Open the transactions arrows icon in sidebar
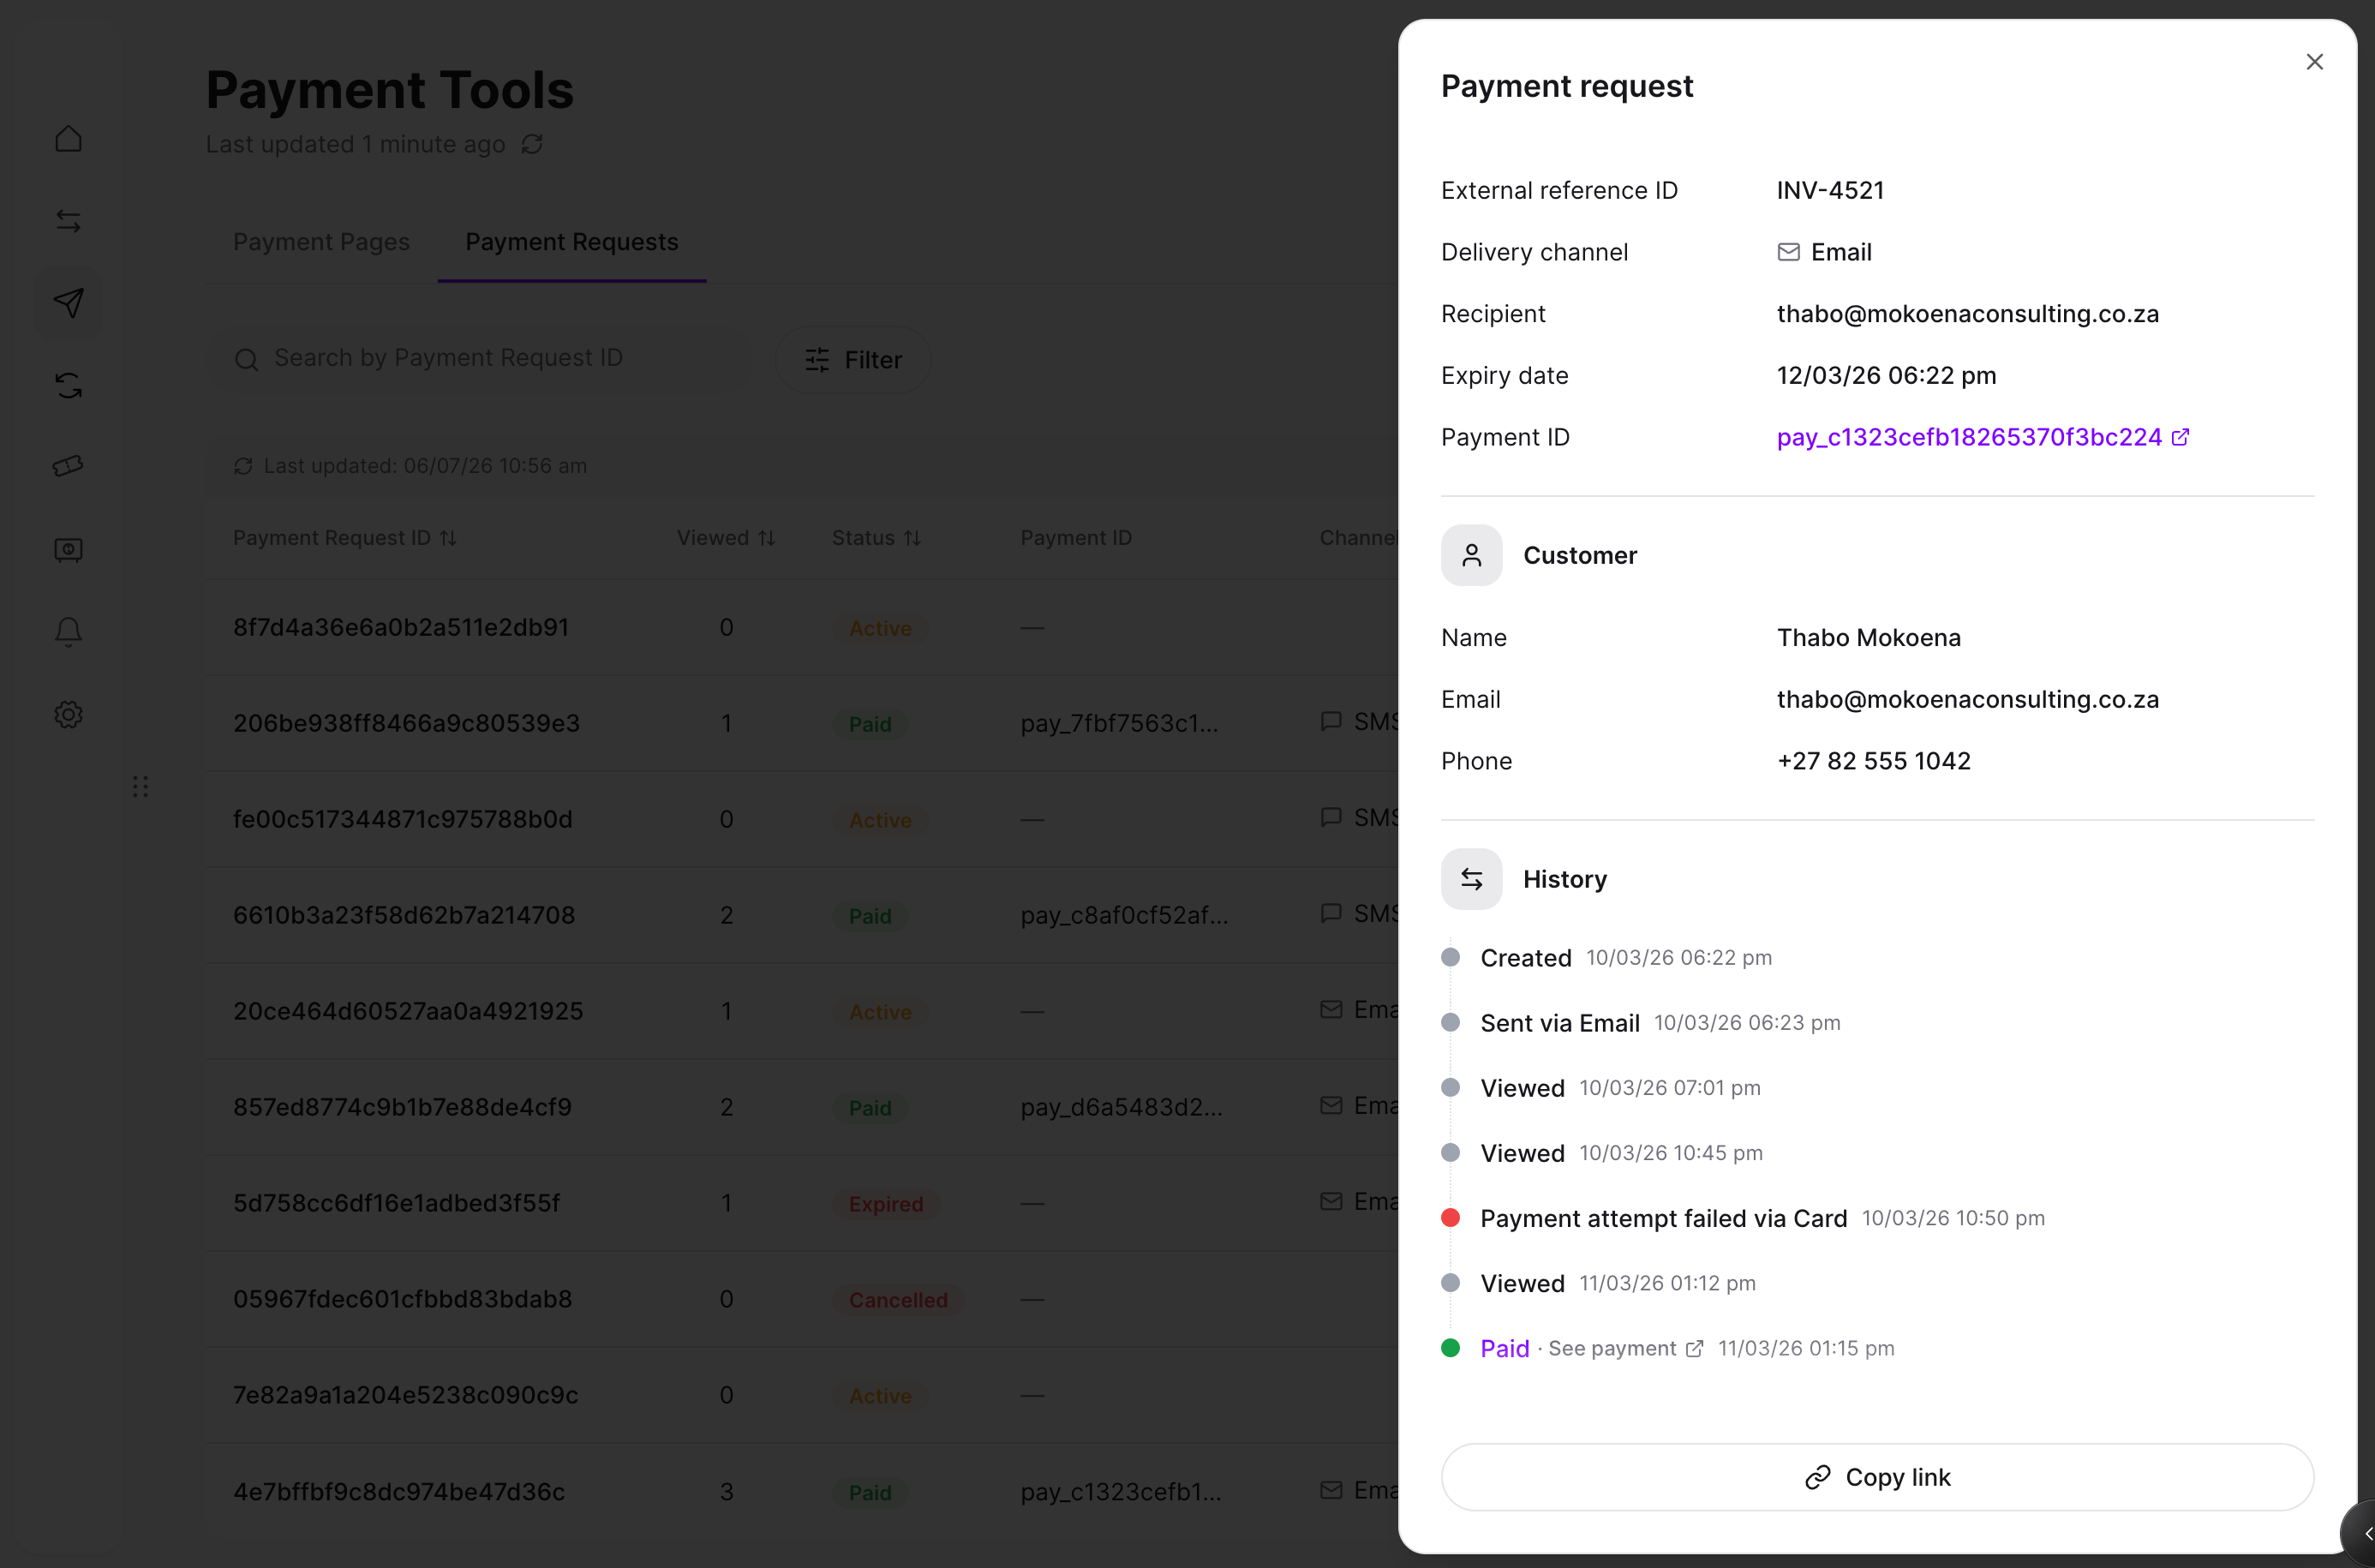The height and width of the screenshot is (1568, 2375). coord(68,220)
